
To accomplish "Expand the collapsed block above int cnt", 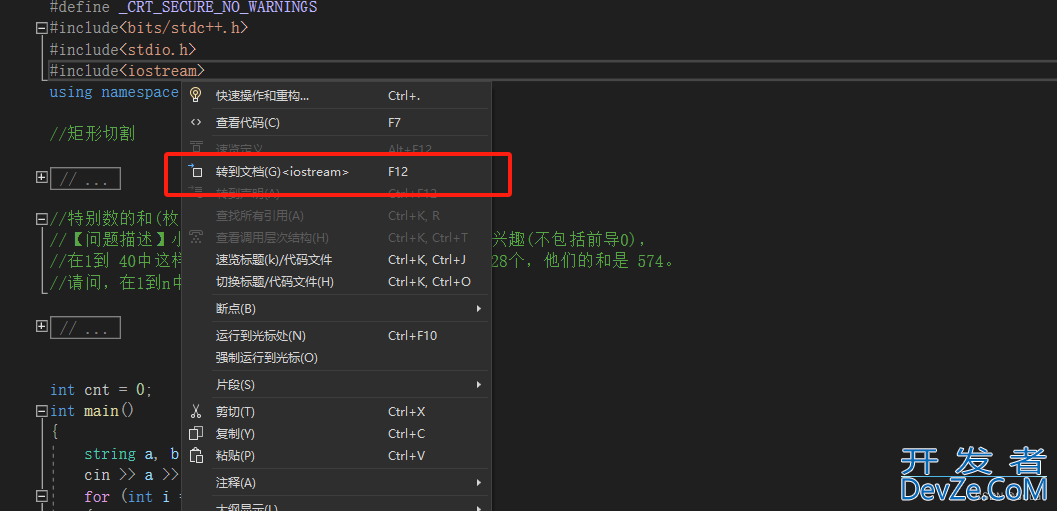I will pos(42,326).
